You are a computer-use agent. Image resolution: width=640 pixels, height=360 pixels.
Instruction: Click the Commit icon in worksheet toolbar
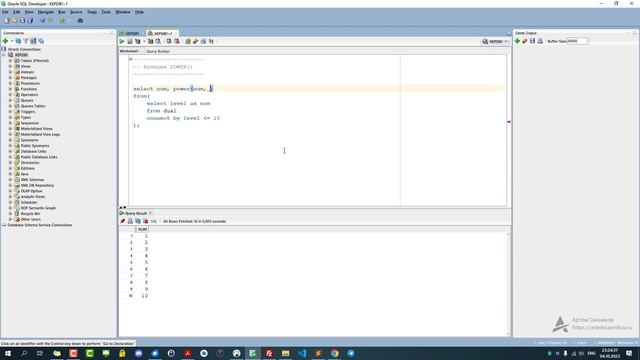[169, 41]
